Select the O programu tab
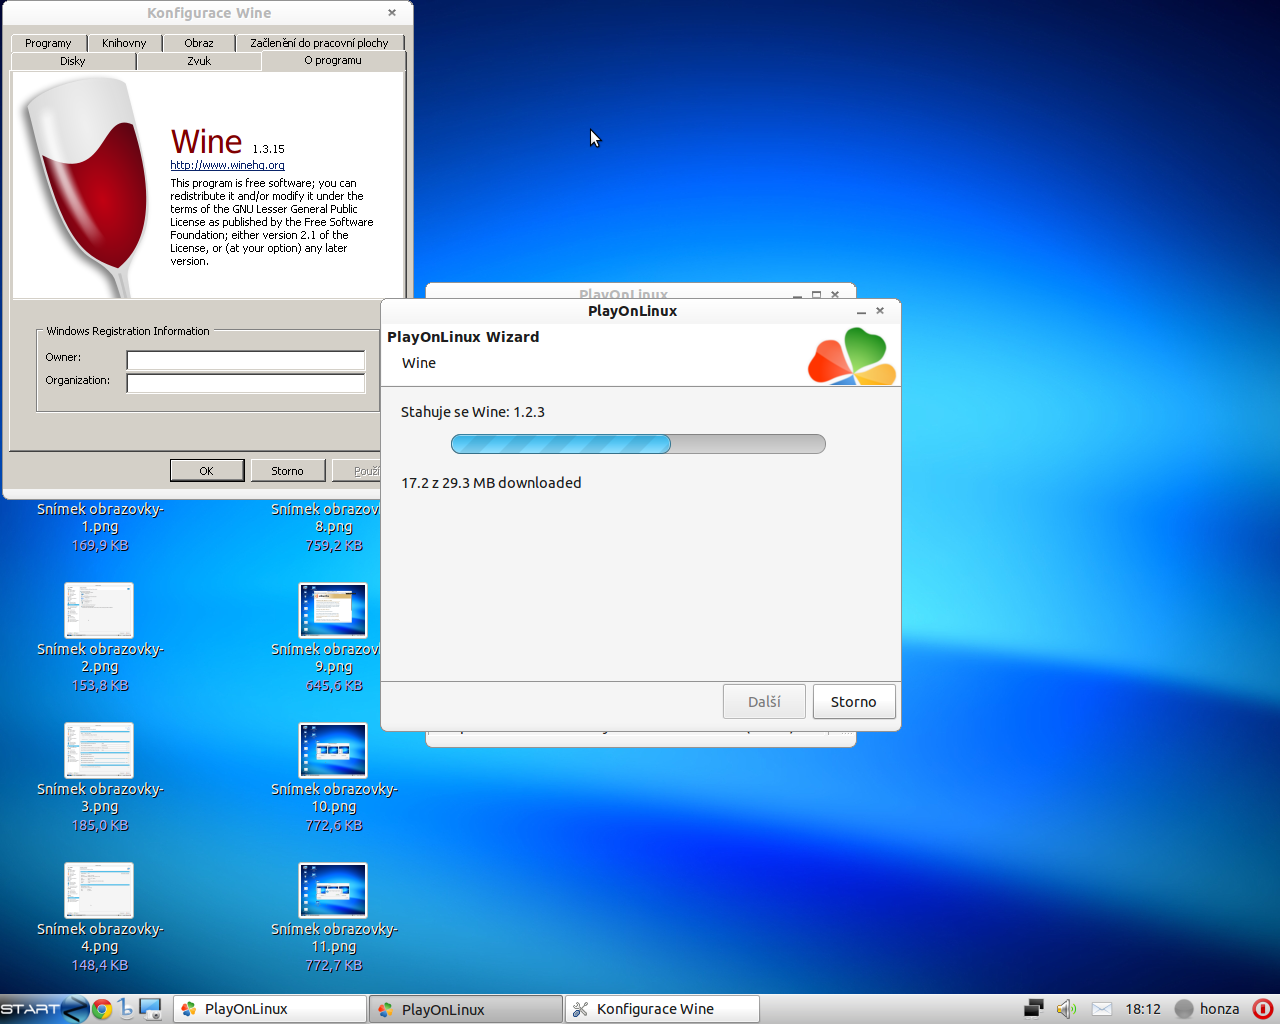 click(333, 60)
